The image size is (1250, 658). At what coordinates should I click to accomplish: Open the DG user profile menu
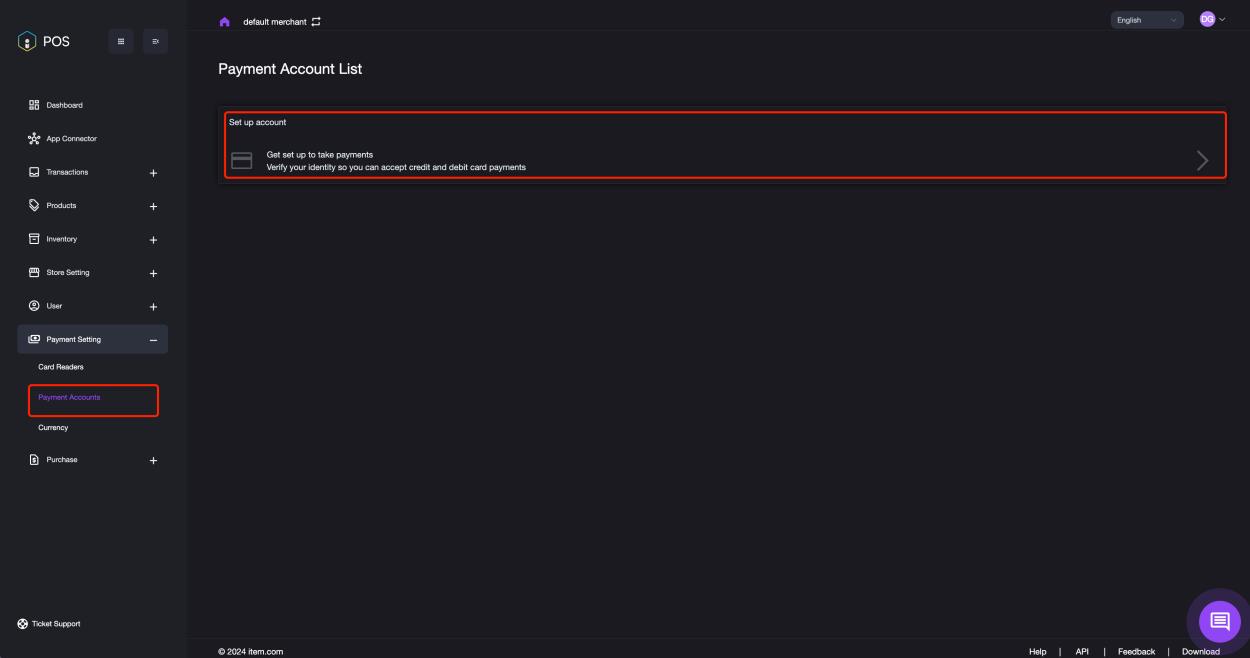[x=1208, y=19]
